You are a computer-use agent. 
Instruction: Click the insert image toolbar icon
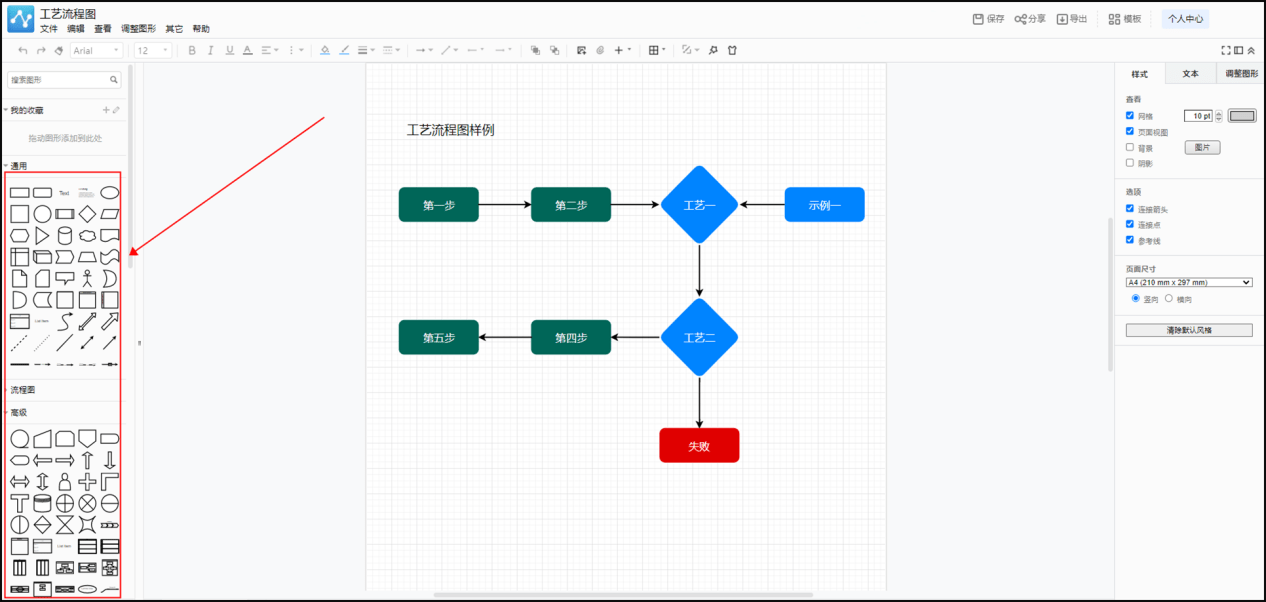[581, 50]
